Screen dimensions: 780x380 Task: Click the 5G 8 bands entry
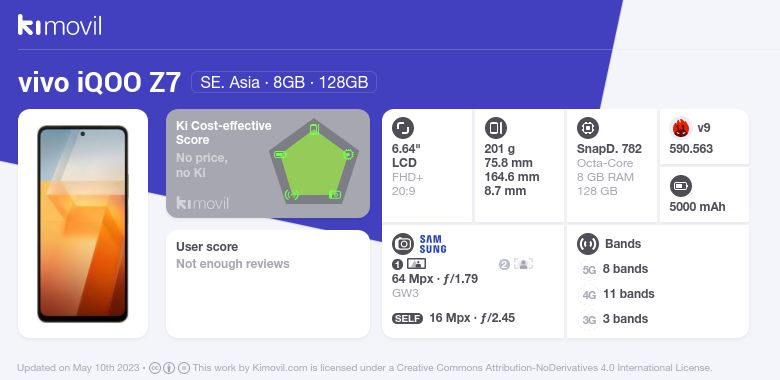[x=614, y=269]
